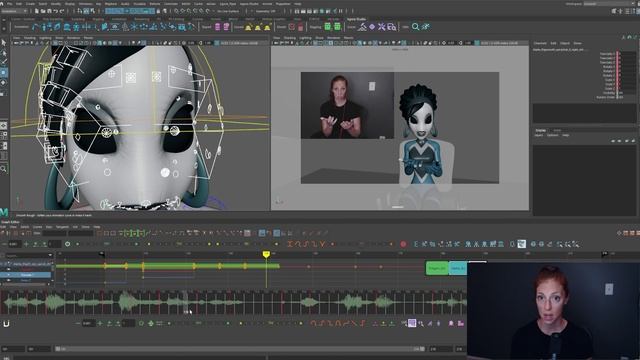Click the range slider bar at bottom
This screenshot has width=640, height=360.
(x=240, y=349)
